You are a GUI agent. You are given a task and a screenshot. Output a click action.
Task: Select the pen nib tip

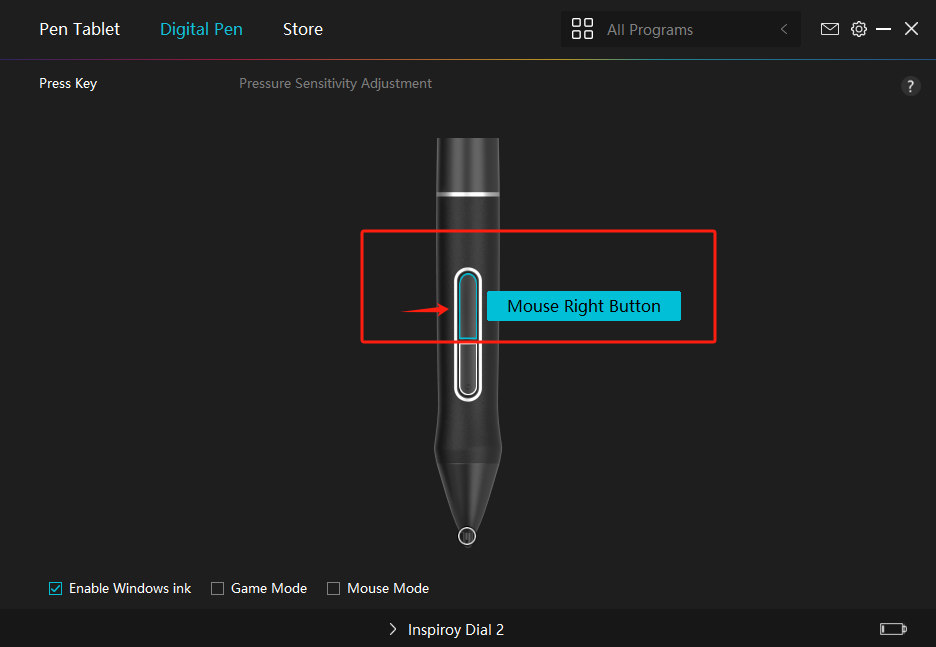(x=467, y=536)
